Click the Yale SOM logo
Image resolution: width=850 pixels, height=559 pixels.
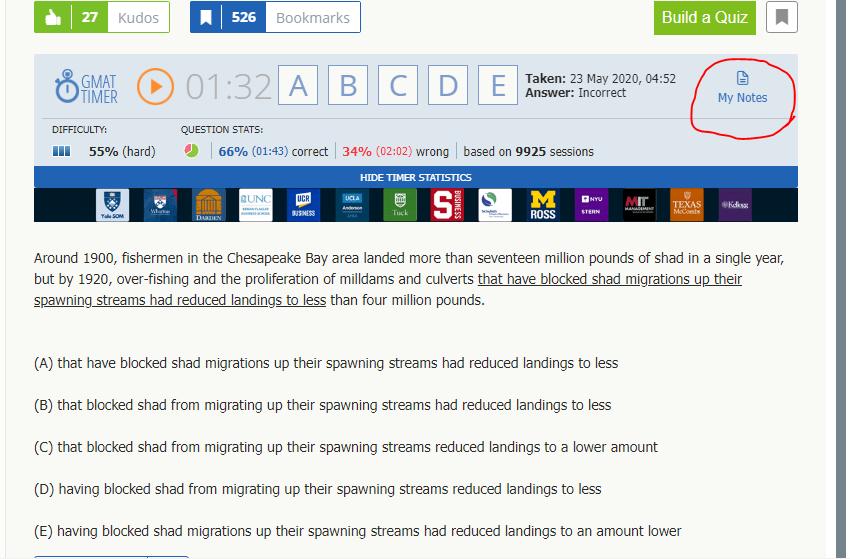(x=112, y=204)
